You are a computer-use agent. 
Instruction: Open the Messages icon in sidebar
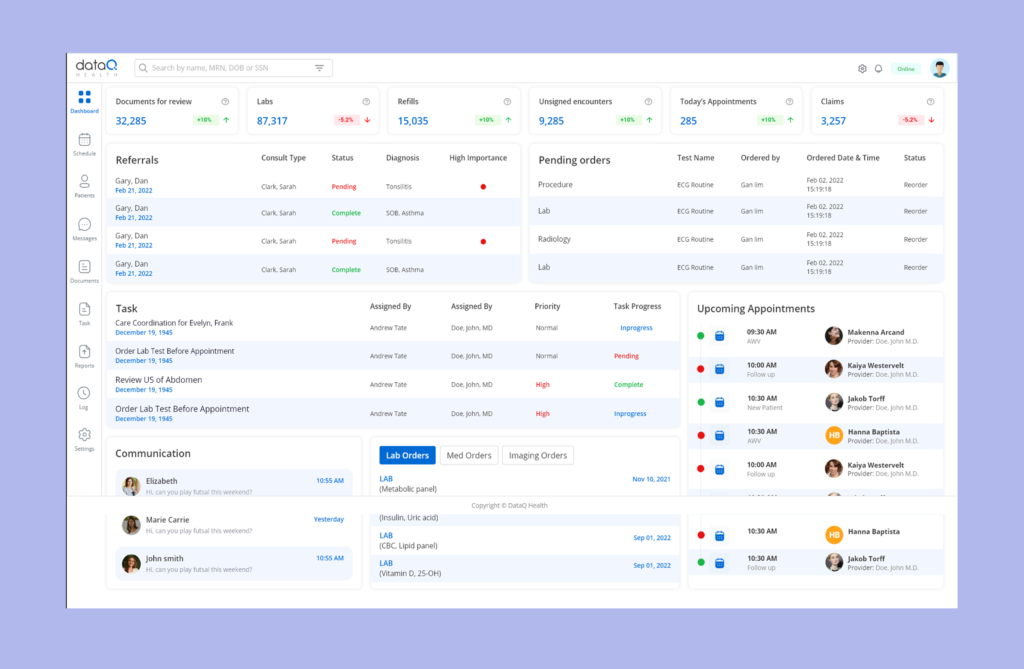pyautogui.click(x=84, y=225)
